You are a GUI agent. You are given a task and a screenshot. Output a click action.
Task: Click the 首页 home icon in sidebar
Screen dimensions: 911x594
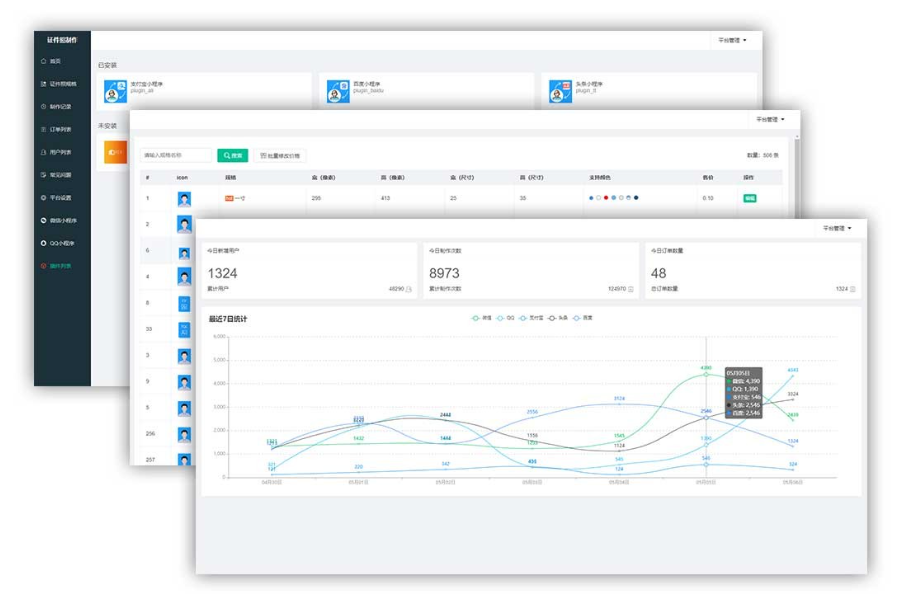[43, 61]
